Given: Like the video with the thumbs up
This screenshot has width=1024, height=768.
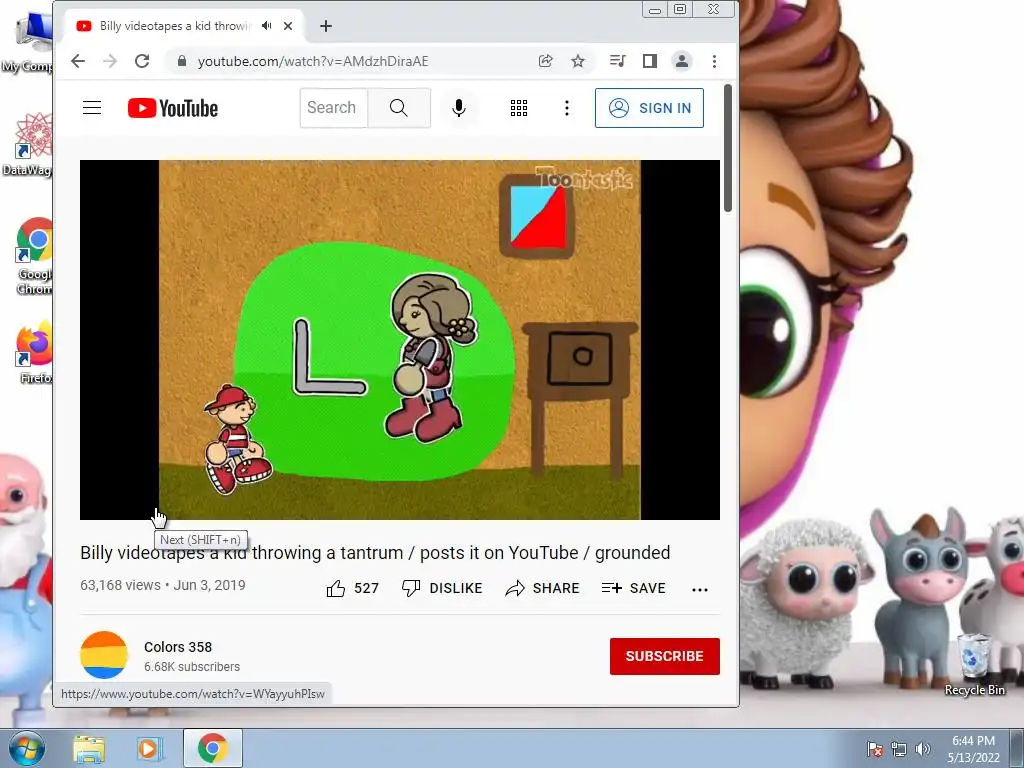Looking at the screenshot, I should coord(353,588).
